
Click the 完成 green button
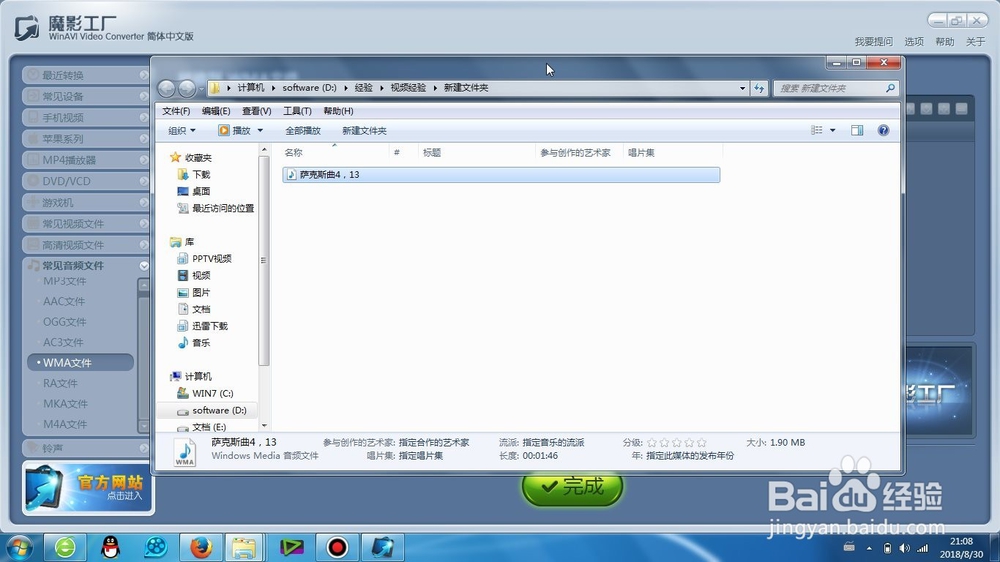point(572,489)
